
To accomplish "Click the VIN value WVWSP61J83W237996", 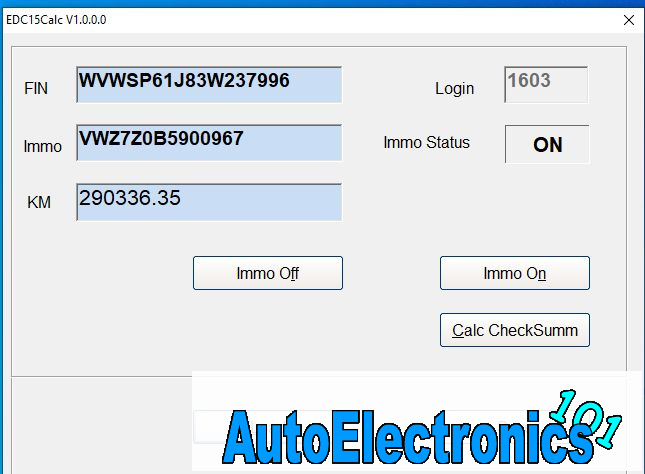I will [x=185, y=81].
